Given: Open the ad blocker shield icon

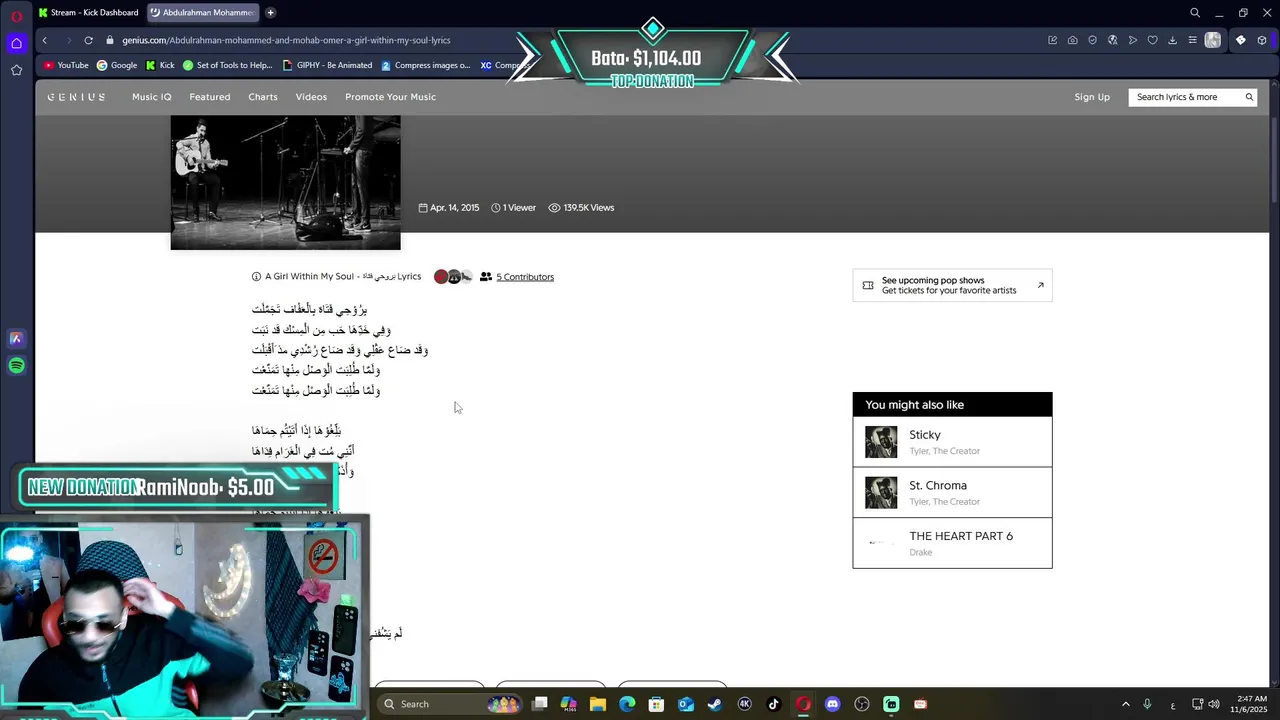Looking at the screenshot, I should point(1092,40).
